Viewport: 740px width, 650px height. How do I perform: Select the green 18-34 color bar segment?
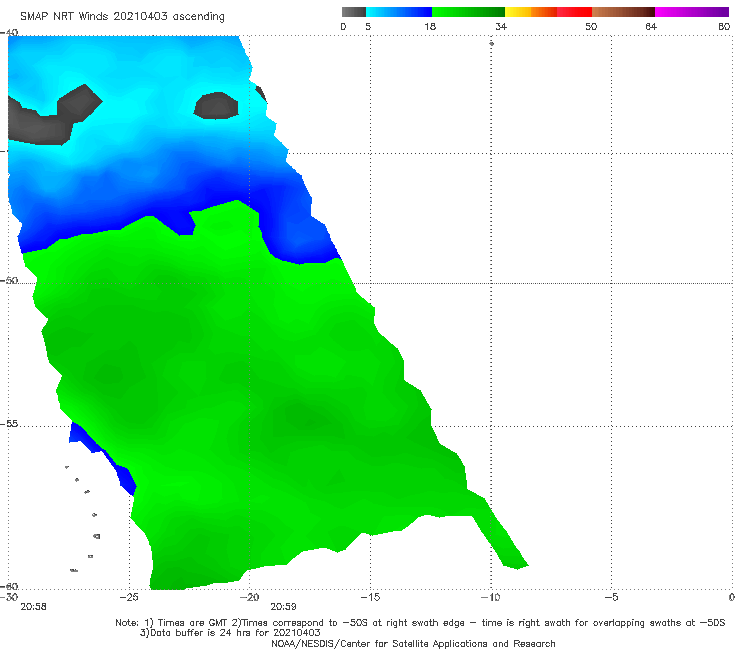(468, 12)
